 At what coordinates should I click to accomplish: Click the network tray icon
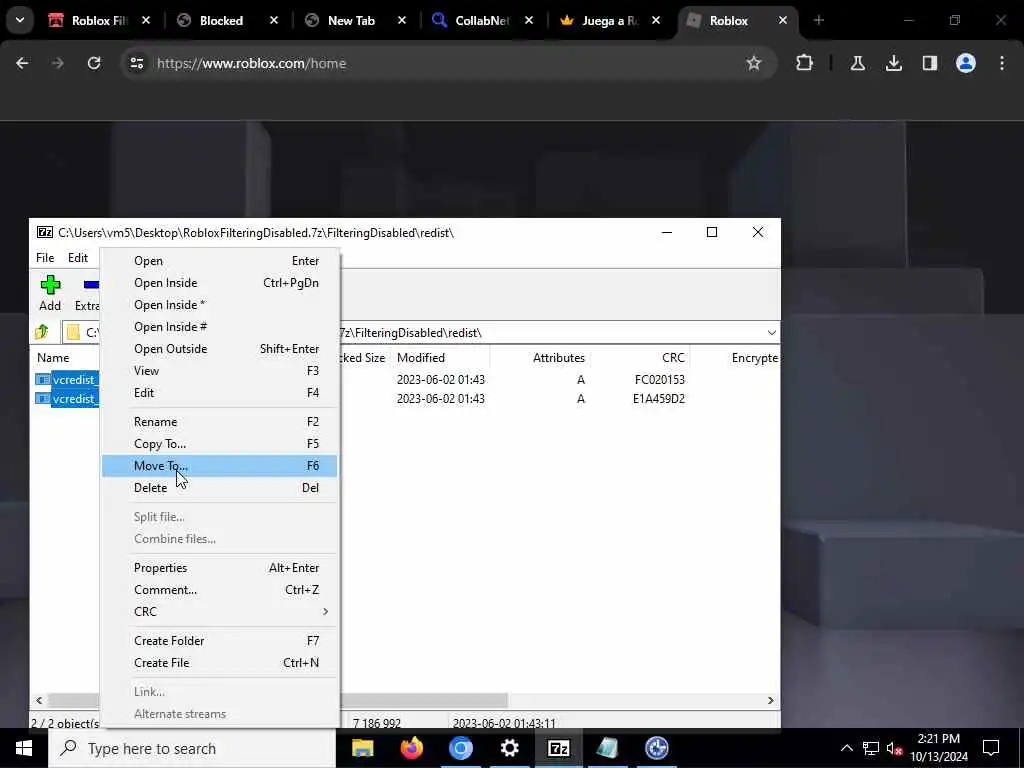[x=871, y=748]
